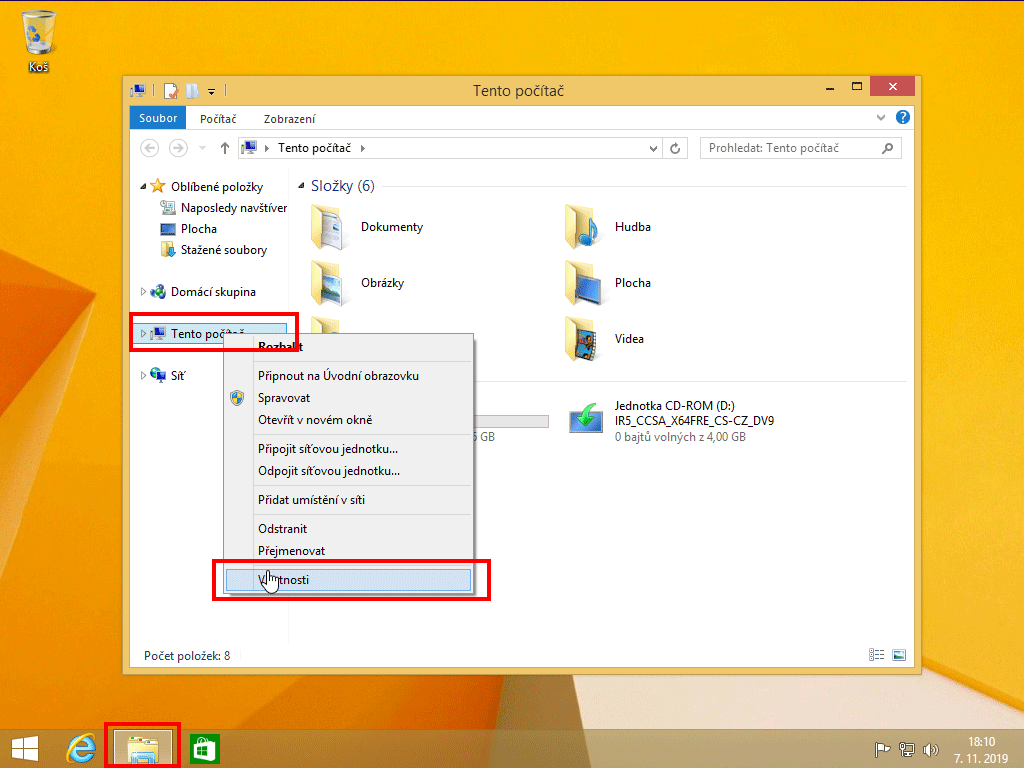
Task: Launch Internet Explorer from the taskbar
Action: (81, 749)
